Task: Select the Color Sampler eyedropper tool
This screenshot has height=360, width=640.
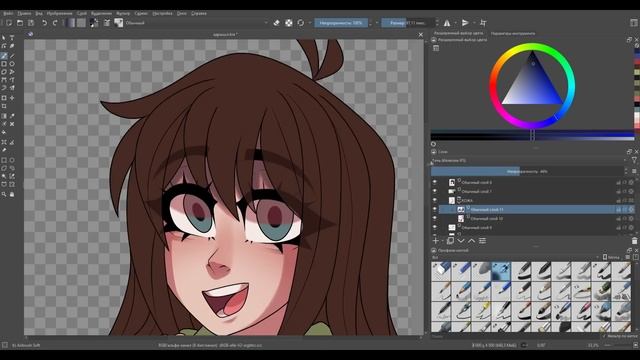Action: [12, 116]
